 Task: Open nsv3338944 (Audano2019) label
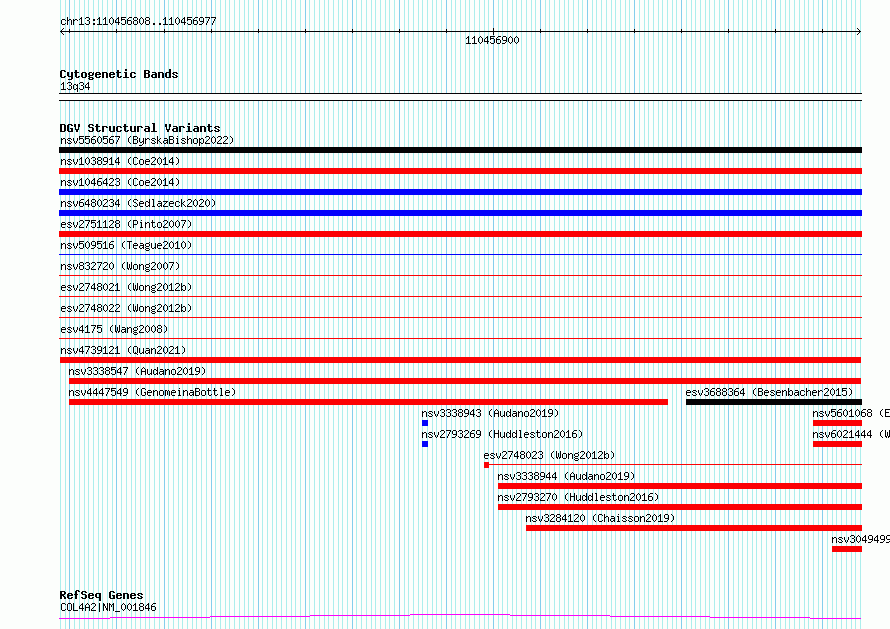[566, 476]
